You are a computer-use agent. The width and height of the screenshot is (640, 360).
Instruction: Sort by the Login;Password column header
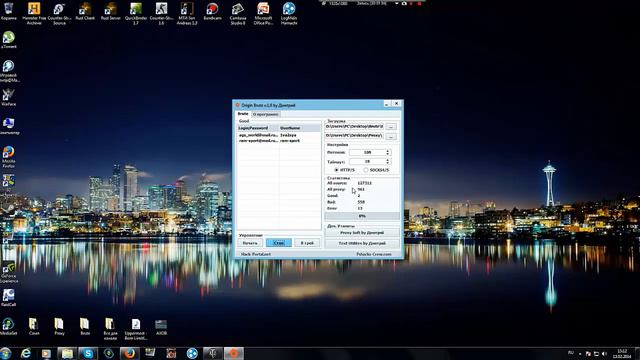point(258,128)
